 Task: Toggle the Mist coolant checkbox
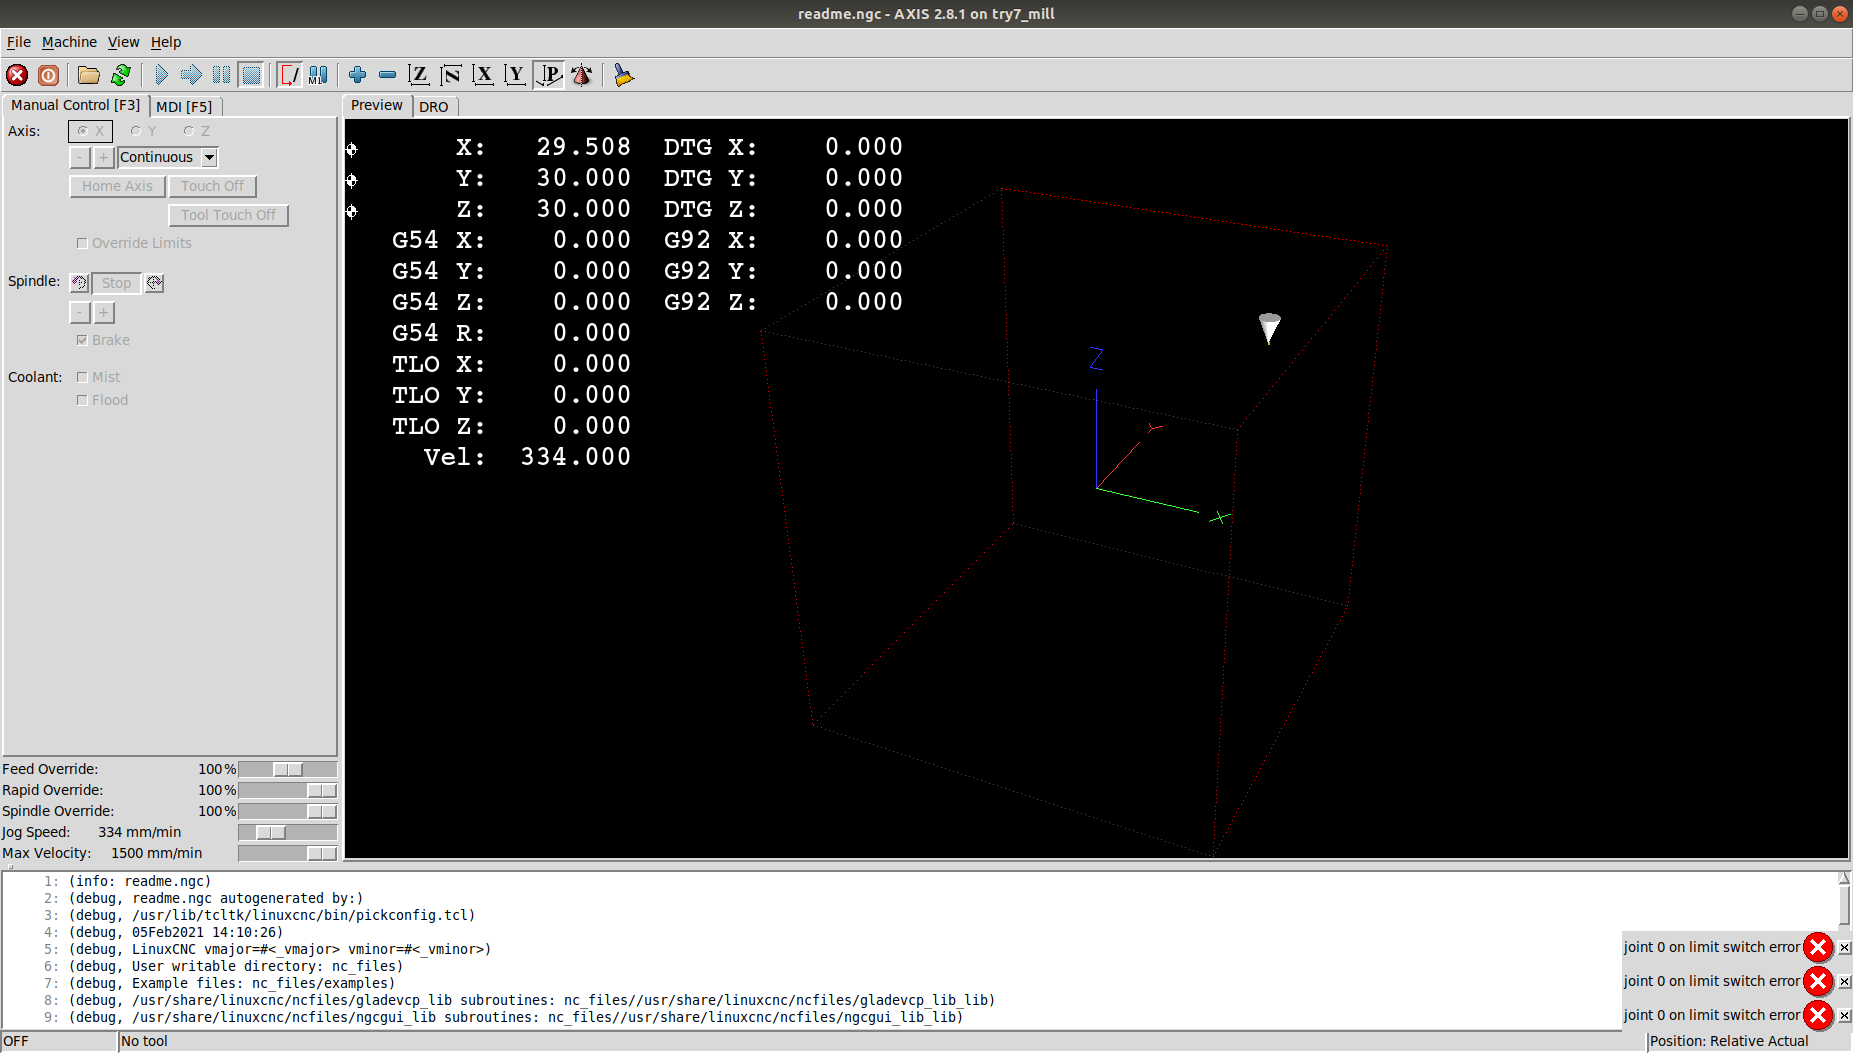82,377
